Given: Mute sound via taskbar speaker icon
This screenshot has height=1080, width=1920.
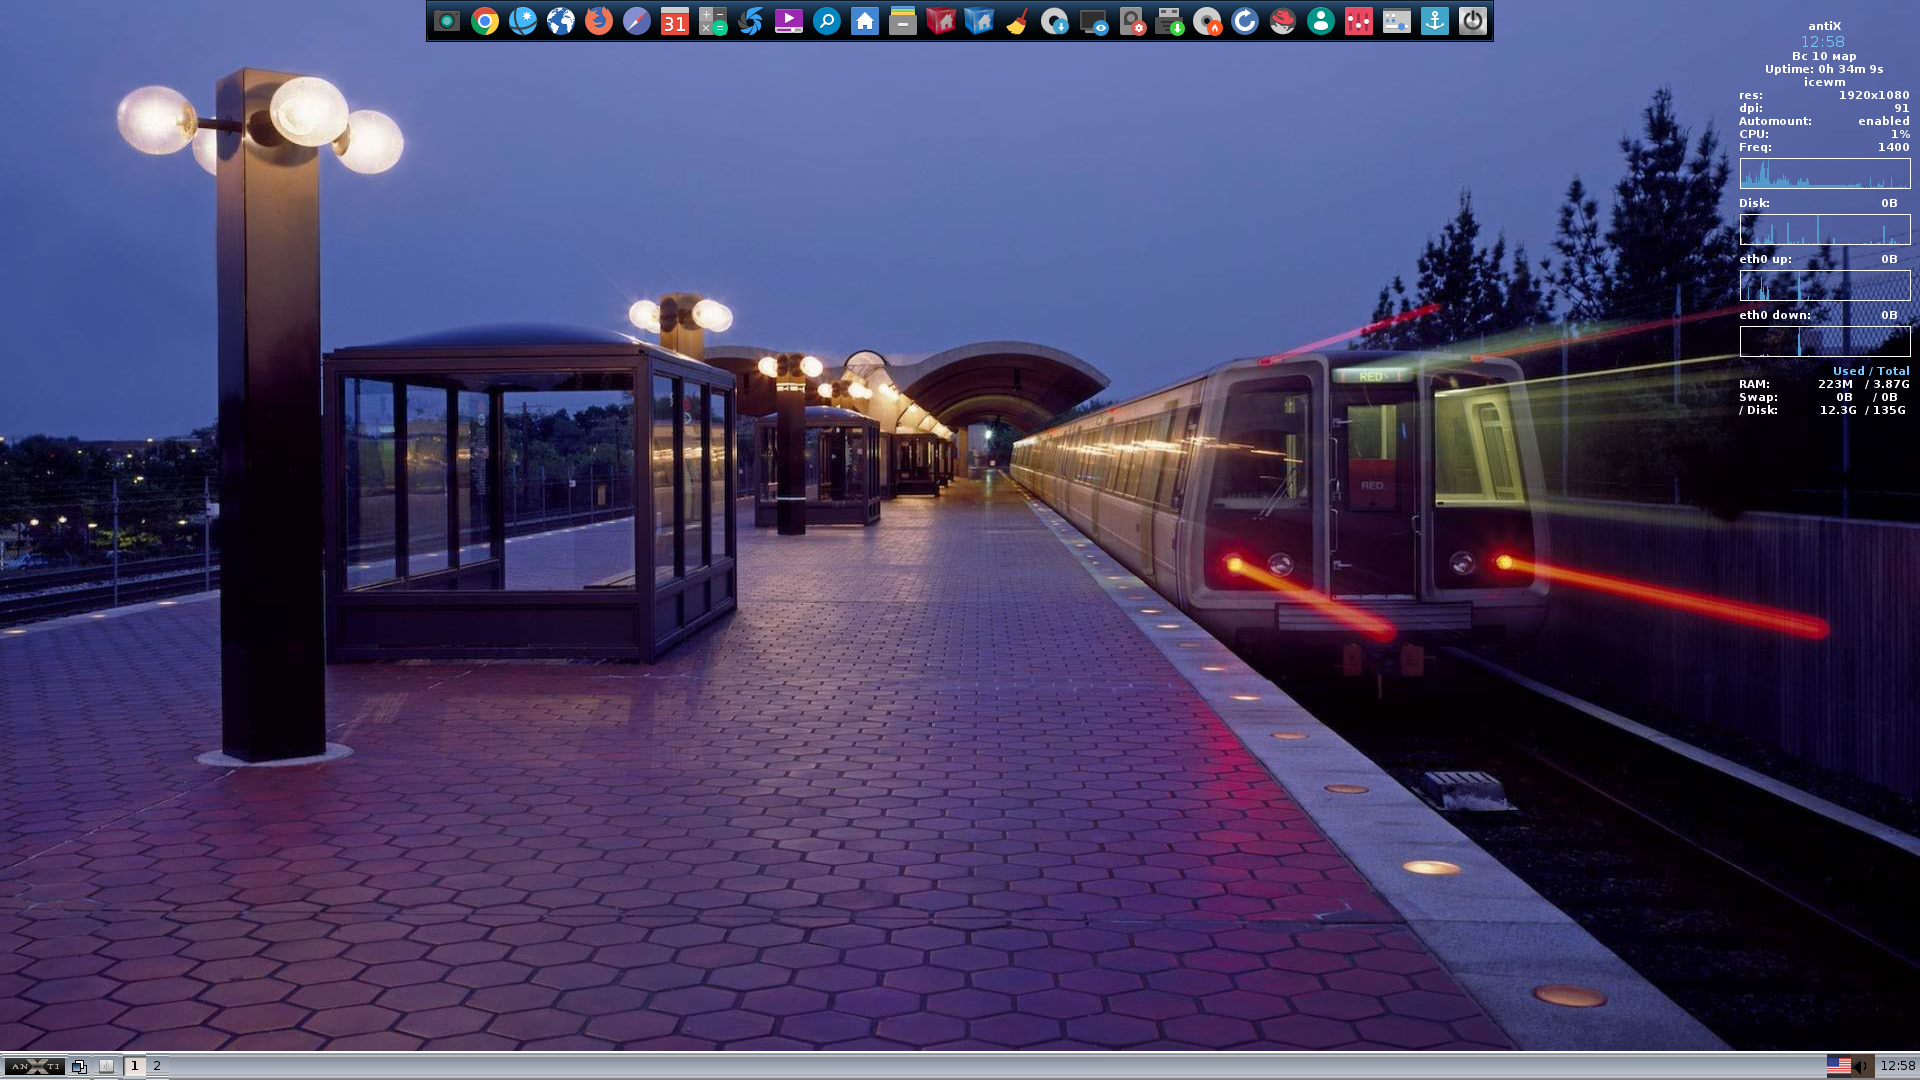Looking at the screenshot, I should tap(1862, 1065).
